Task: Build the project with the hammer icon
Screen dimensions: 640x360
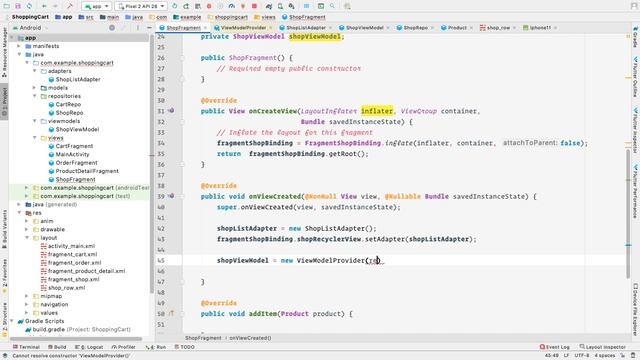Action: tap(70, 6)
